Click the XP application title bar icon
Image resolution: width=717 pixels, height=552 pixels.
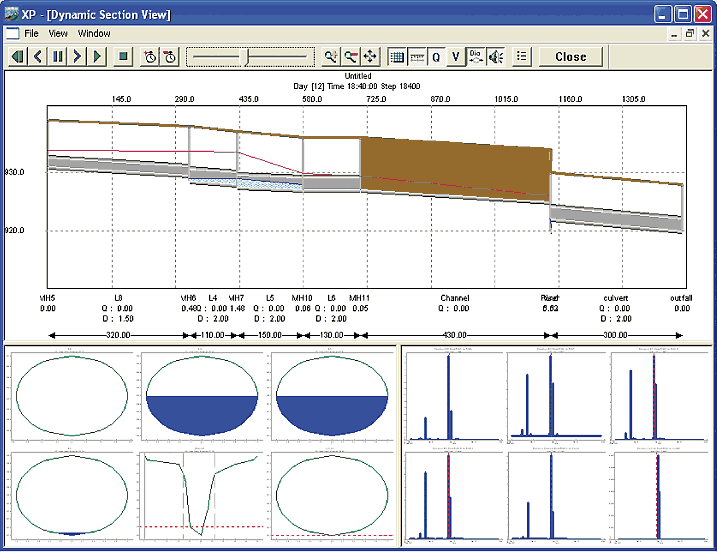pyautogui.click(x=11, y=14)
